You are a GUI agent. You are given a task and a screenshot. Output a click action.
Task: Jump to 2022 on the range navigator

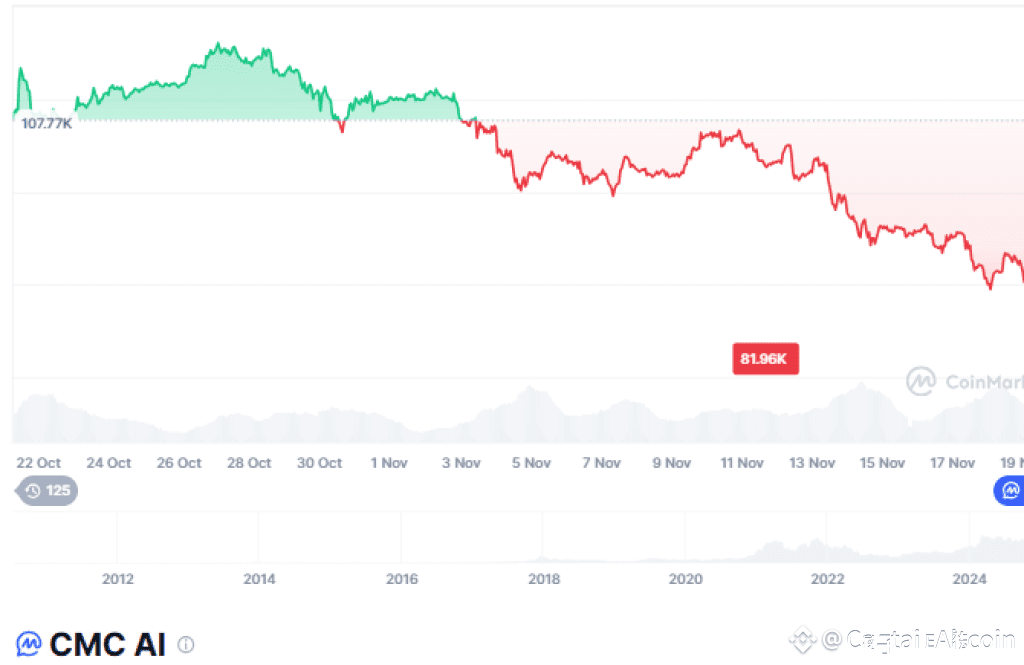(x=827, y=578)
